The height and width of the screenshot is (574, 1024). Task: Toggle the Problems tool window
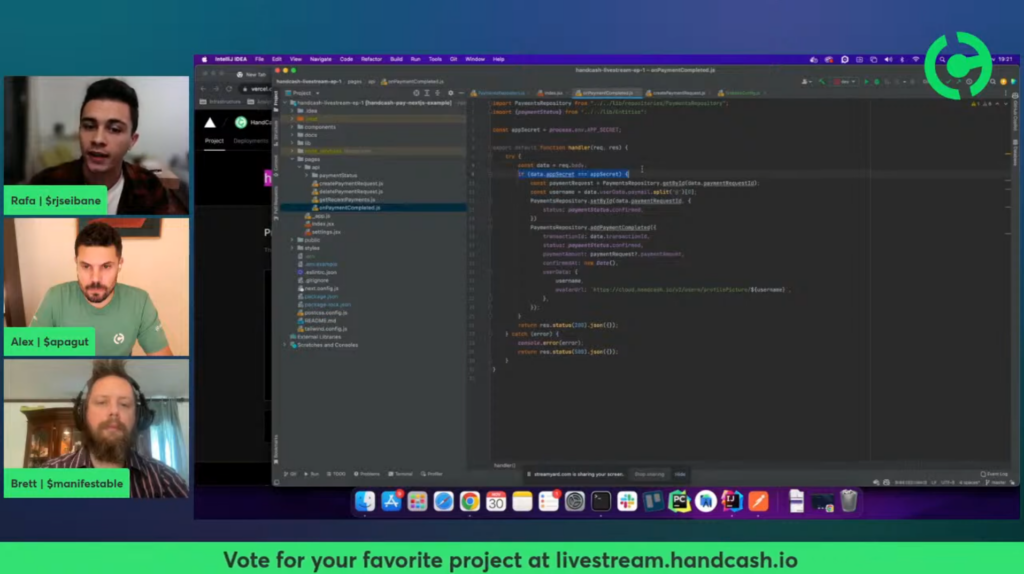coord(367,474)
